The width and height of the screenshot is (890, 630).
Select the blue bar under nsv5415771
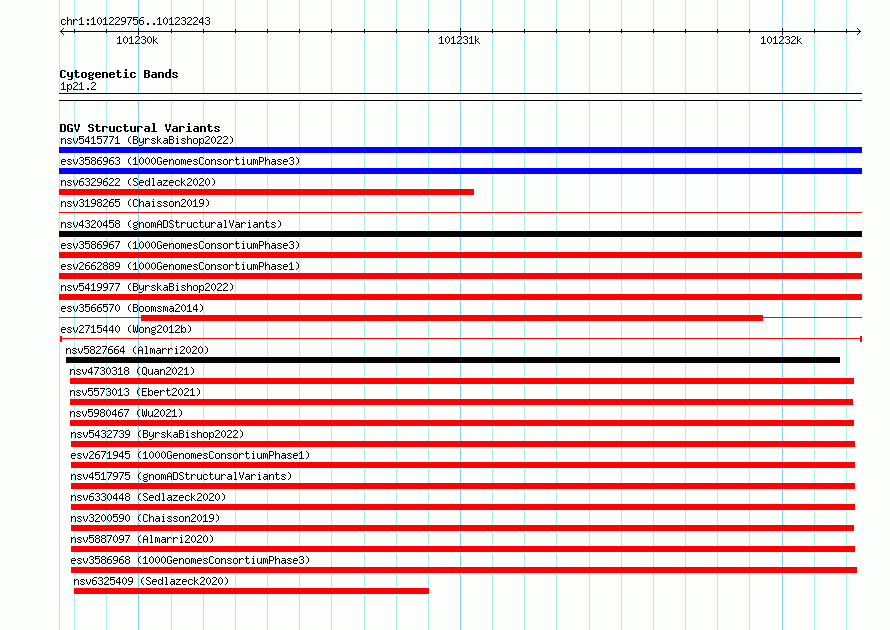(x=460, y=150)
